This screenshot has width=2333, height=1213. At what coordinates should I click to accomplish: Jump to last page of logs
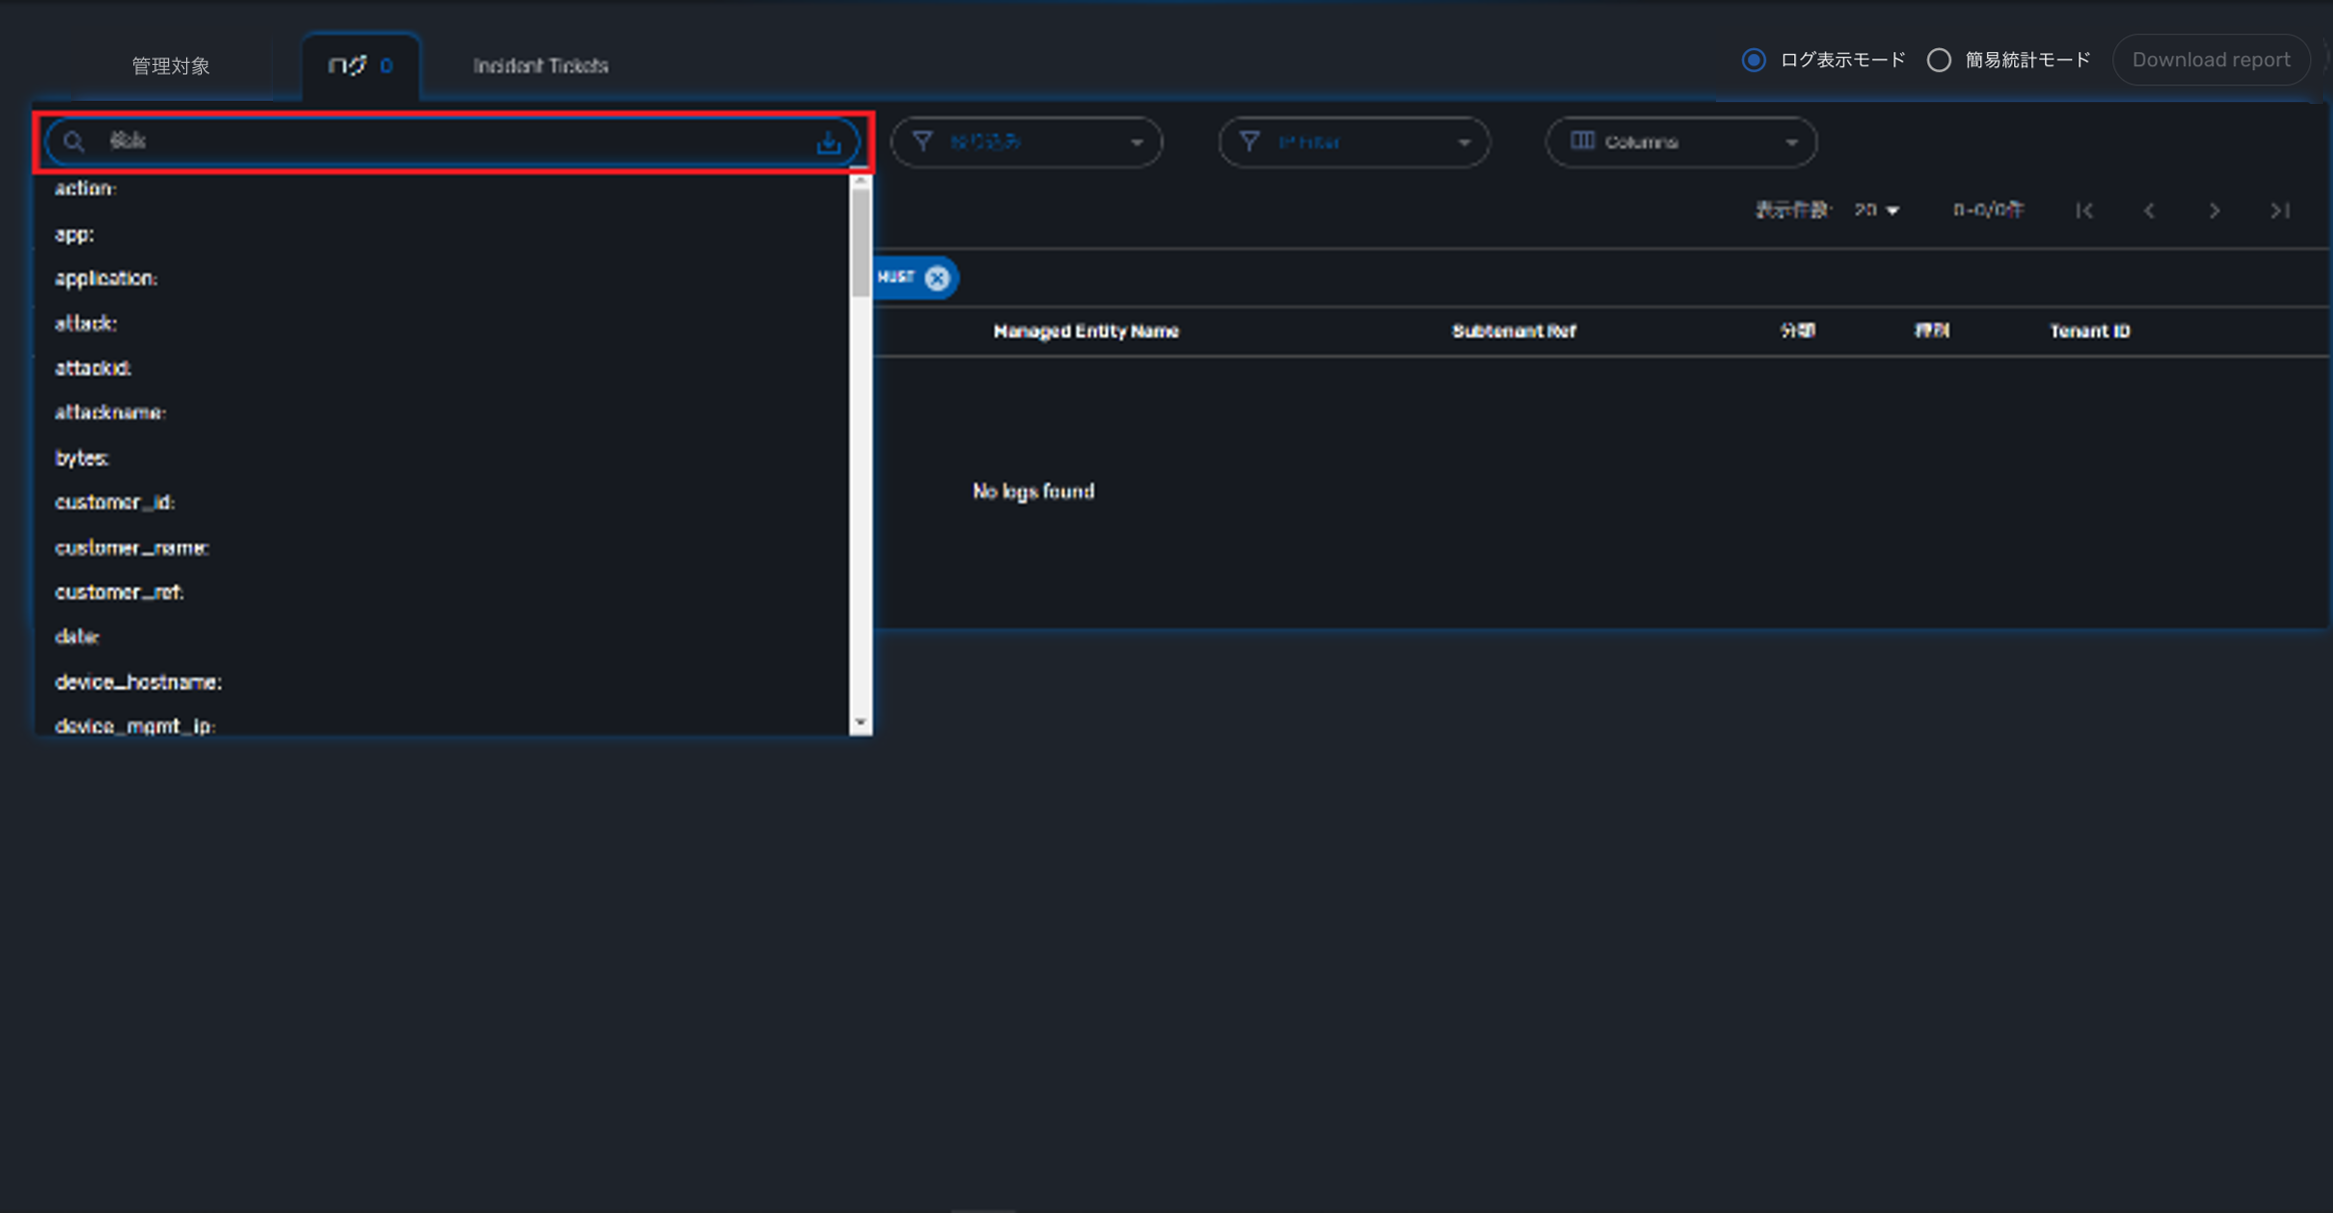[2279, 211]
